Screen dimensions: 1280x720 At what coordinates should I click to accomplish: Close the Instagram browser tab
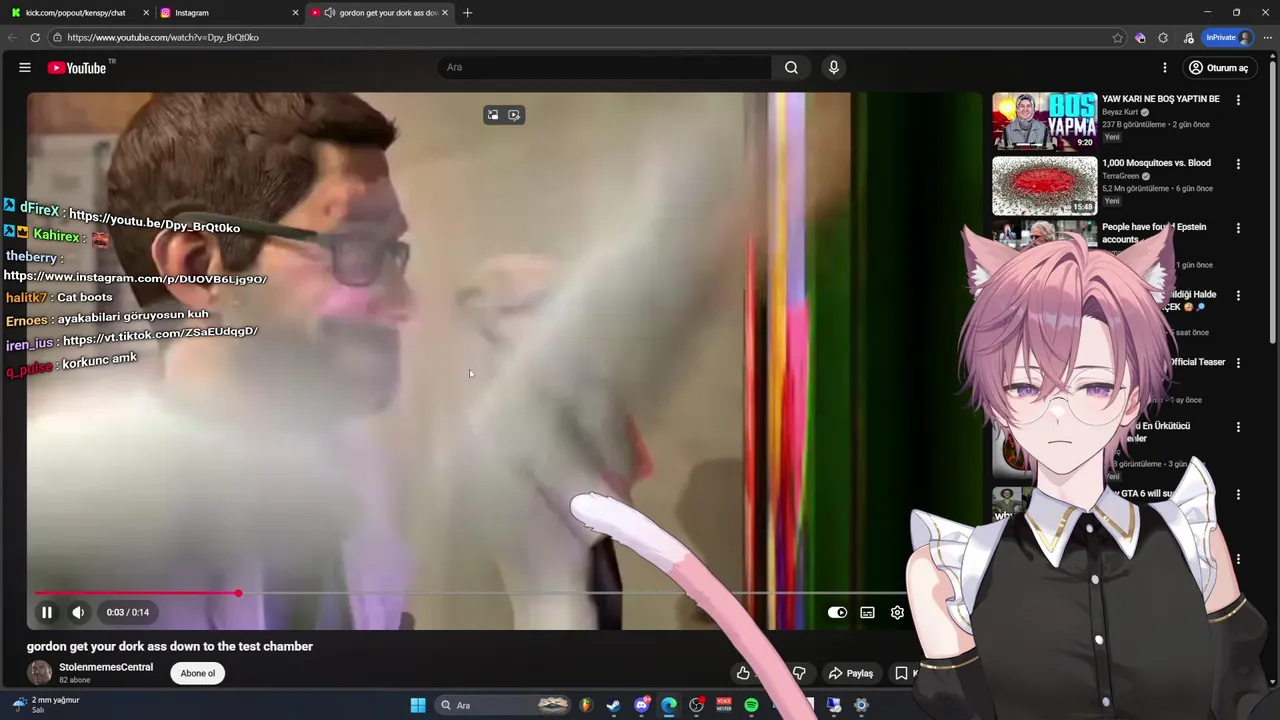pos(295,12)
